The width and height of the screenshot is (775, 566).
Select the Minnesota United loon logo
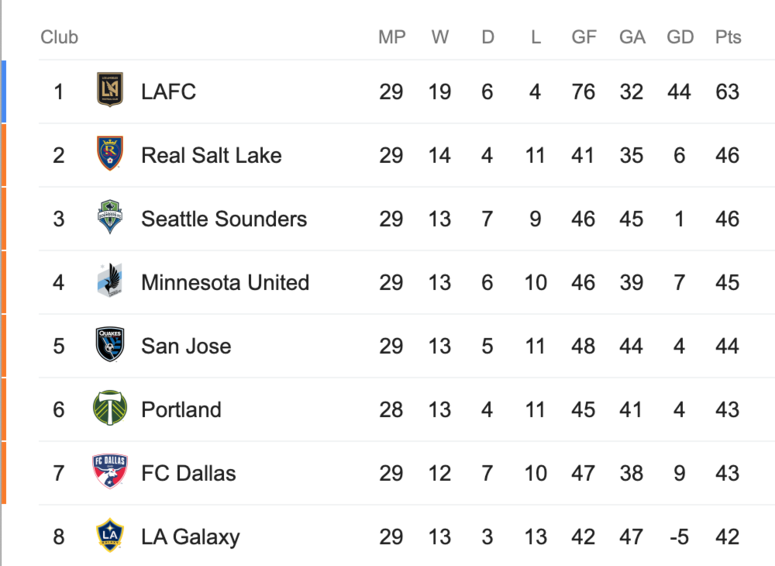click(x=110, y=280)
